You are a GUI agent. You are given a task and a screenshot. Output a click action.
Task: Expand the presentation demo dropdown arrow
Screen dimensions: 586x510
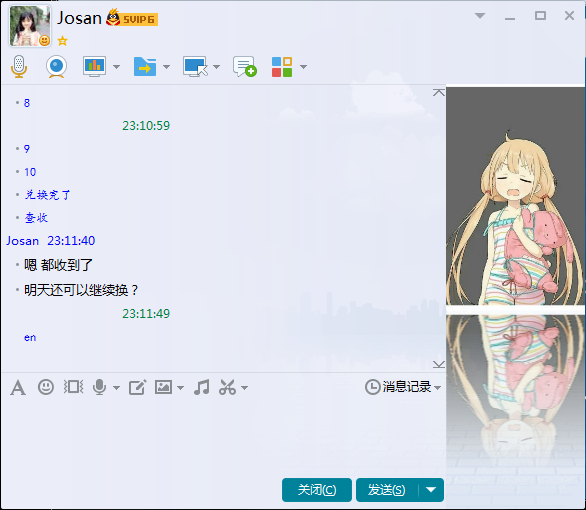[116, 67]
